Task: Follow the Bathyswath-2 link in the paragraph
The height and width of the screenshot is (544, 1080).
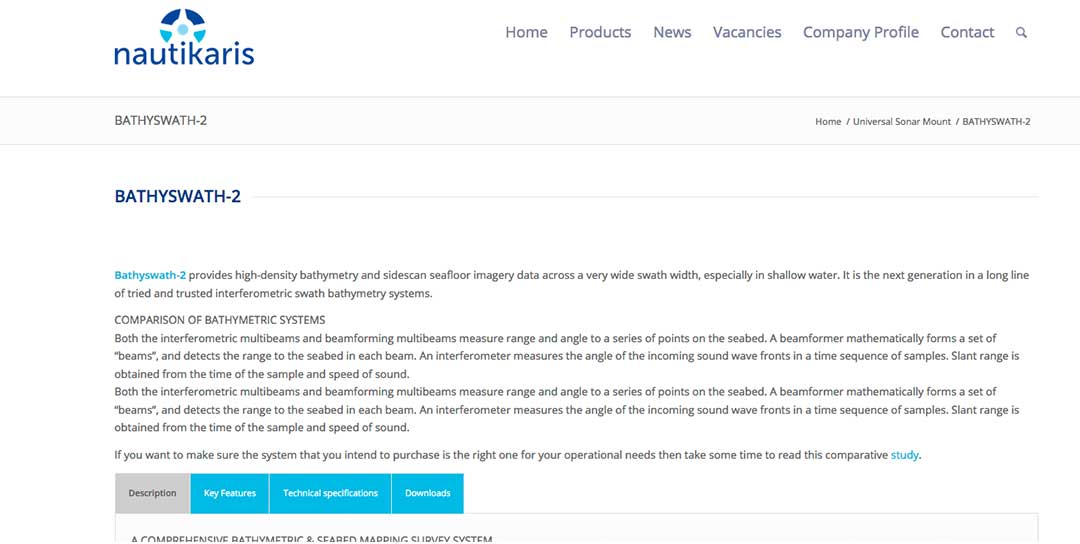Action: tap(150, 275)
